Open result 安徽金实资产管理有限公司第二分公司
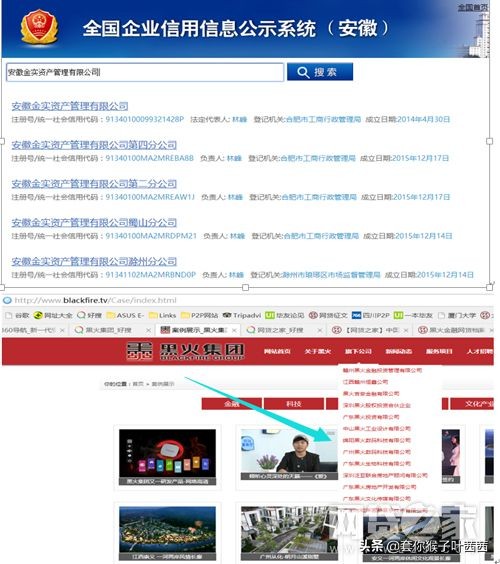500x564 pixels. pos(94,184)
